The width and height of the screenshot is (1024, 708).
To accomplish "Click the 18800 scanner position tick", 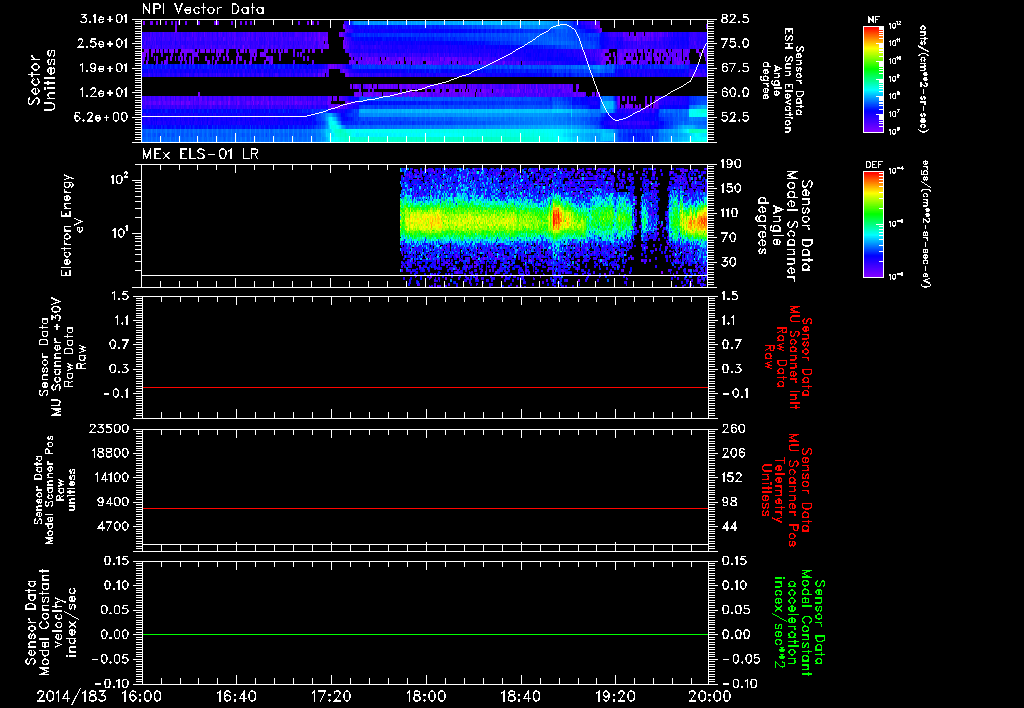I will (x=110, y=453).
